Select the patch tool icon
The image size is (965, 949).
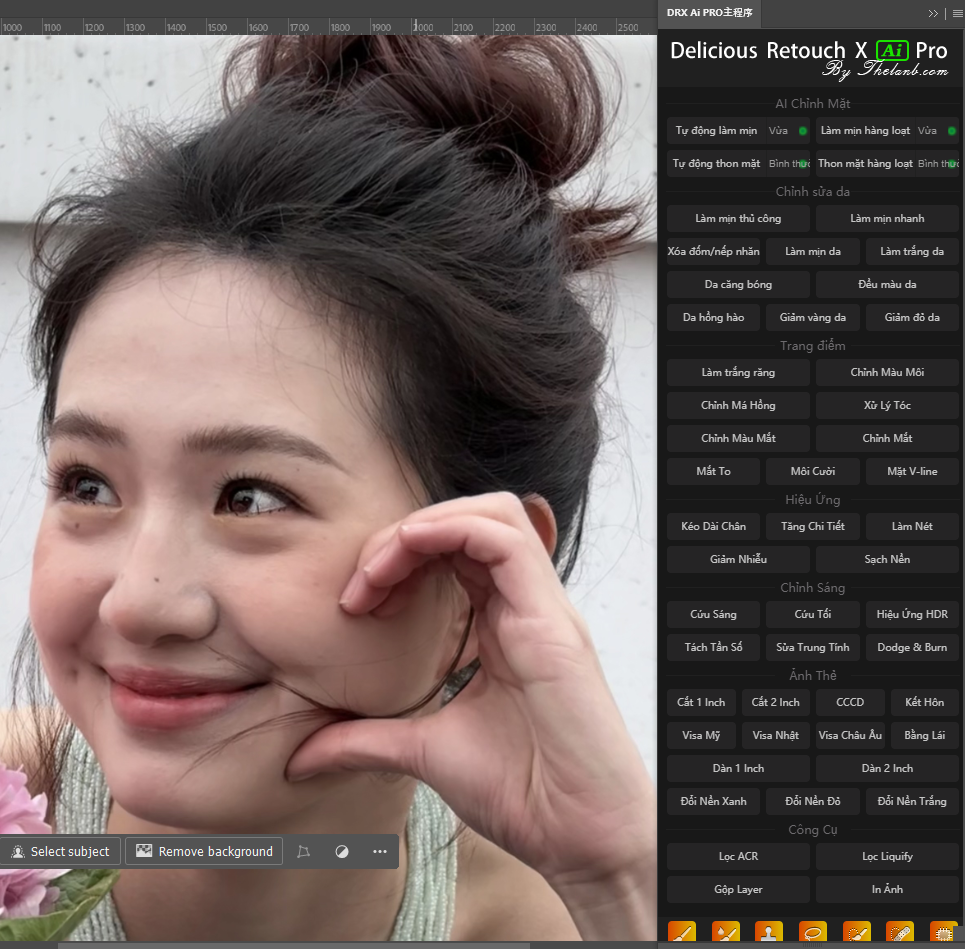pyautogui.click(x=943, y=932)
